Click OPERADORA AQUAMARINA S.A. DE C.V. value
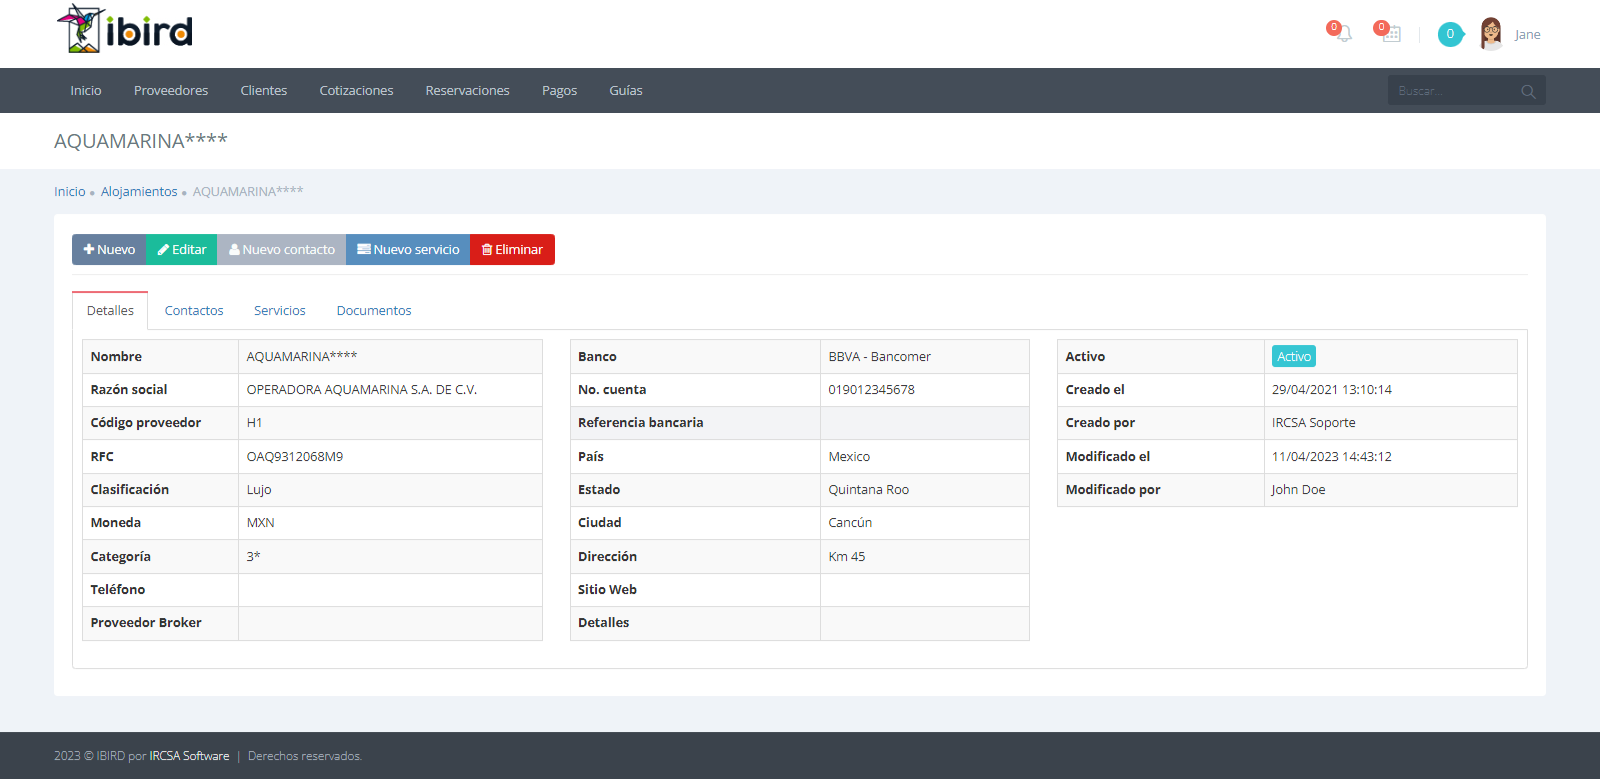This screenshot has width=1600, height=779. click(x=362, y=389)
